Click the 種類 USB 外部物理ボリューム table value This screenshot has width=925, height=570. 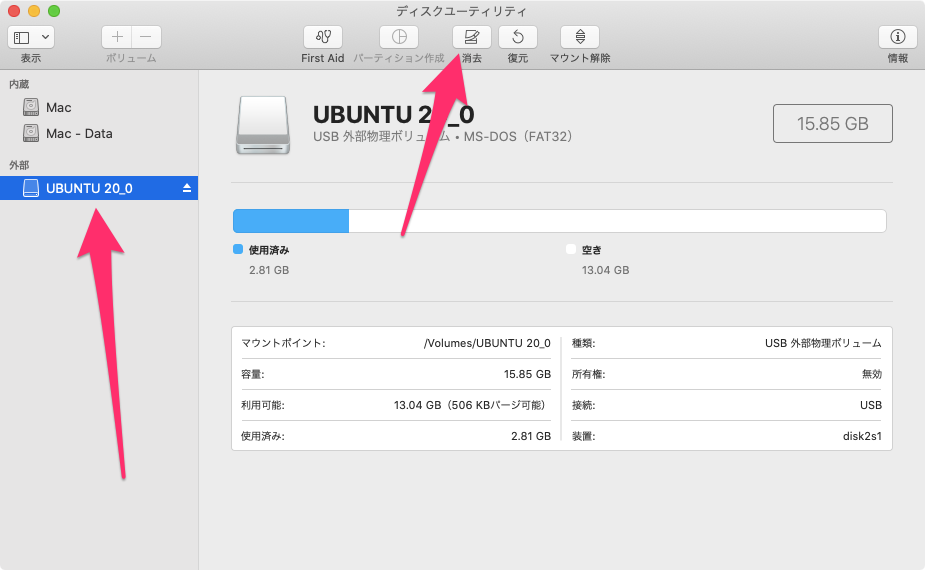click(x=823, y=343)
